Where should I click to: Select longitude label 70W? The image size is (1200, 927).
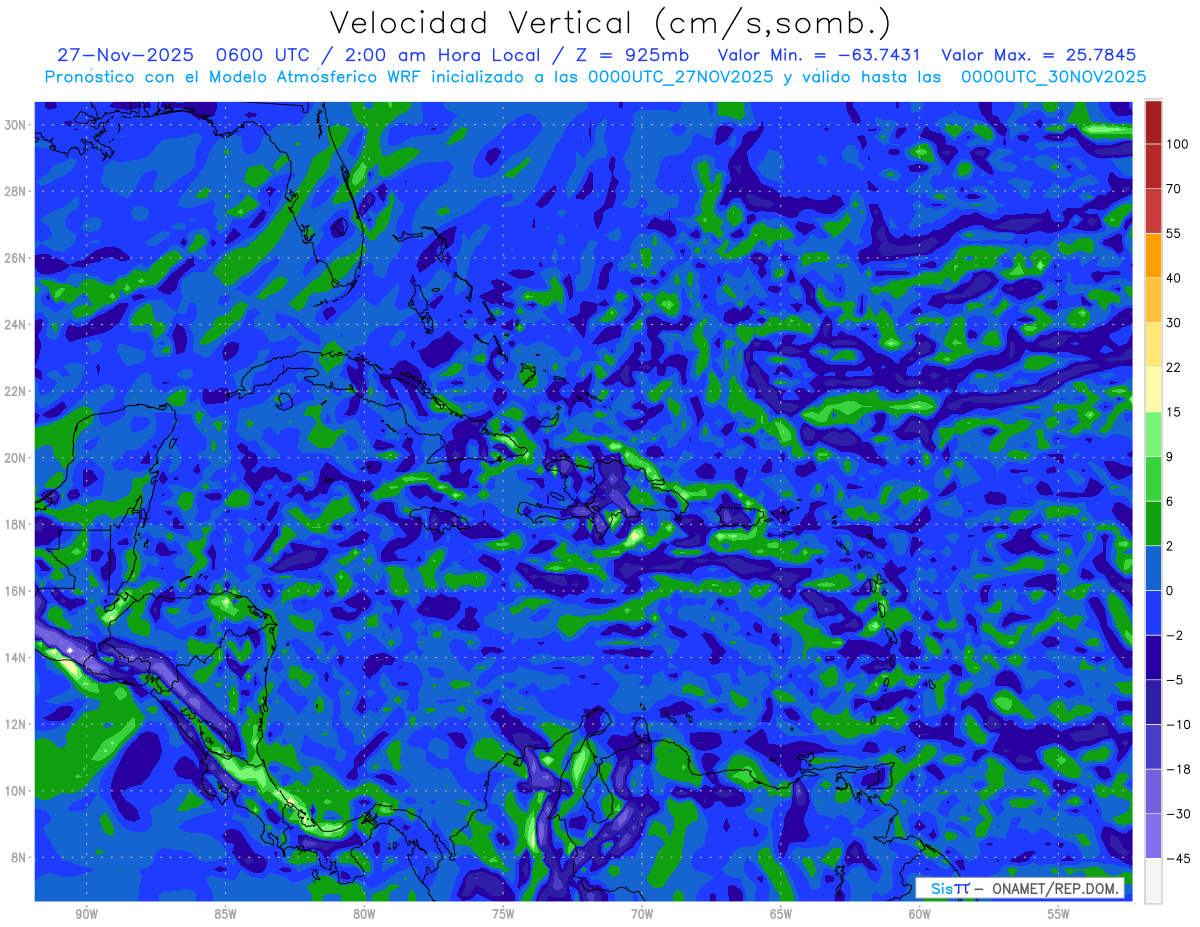point(642,914)
